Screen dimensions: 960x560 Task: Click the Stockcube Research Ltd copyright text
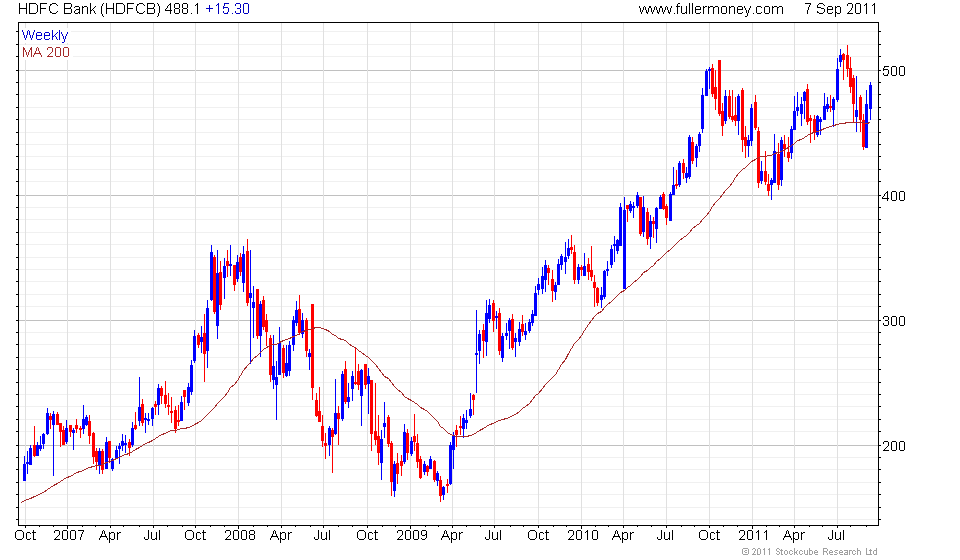point(809,552)
